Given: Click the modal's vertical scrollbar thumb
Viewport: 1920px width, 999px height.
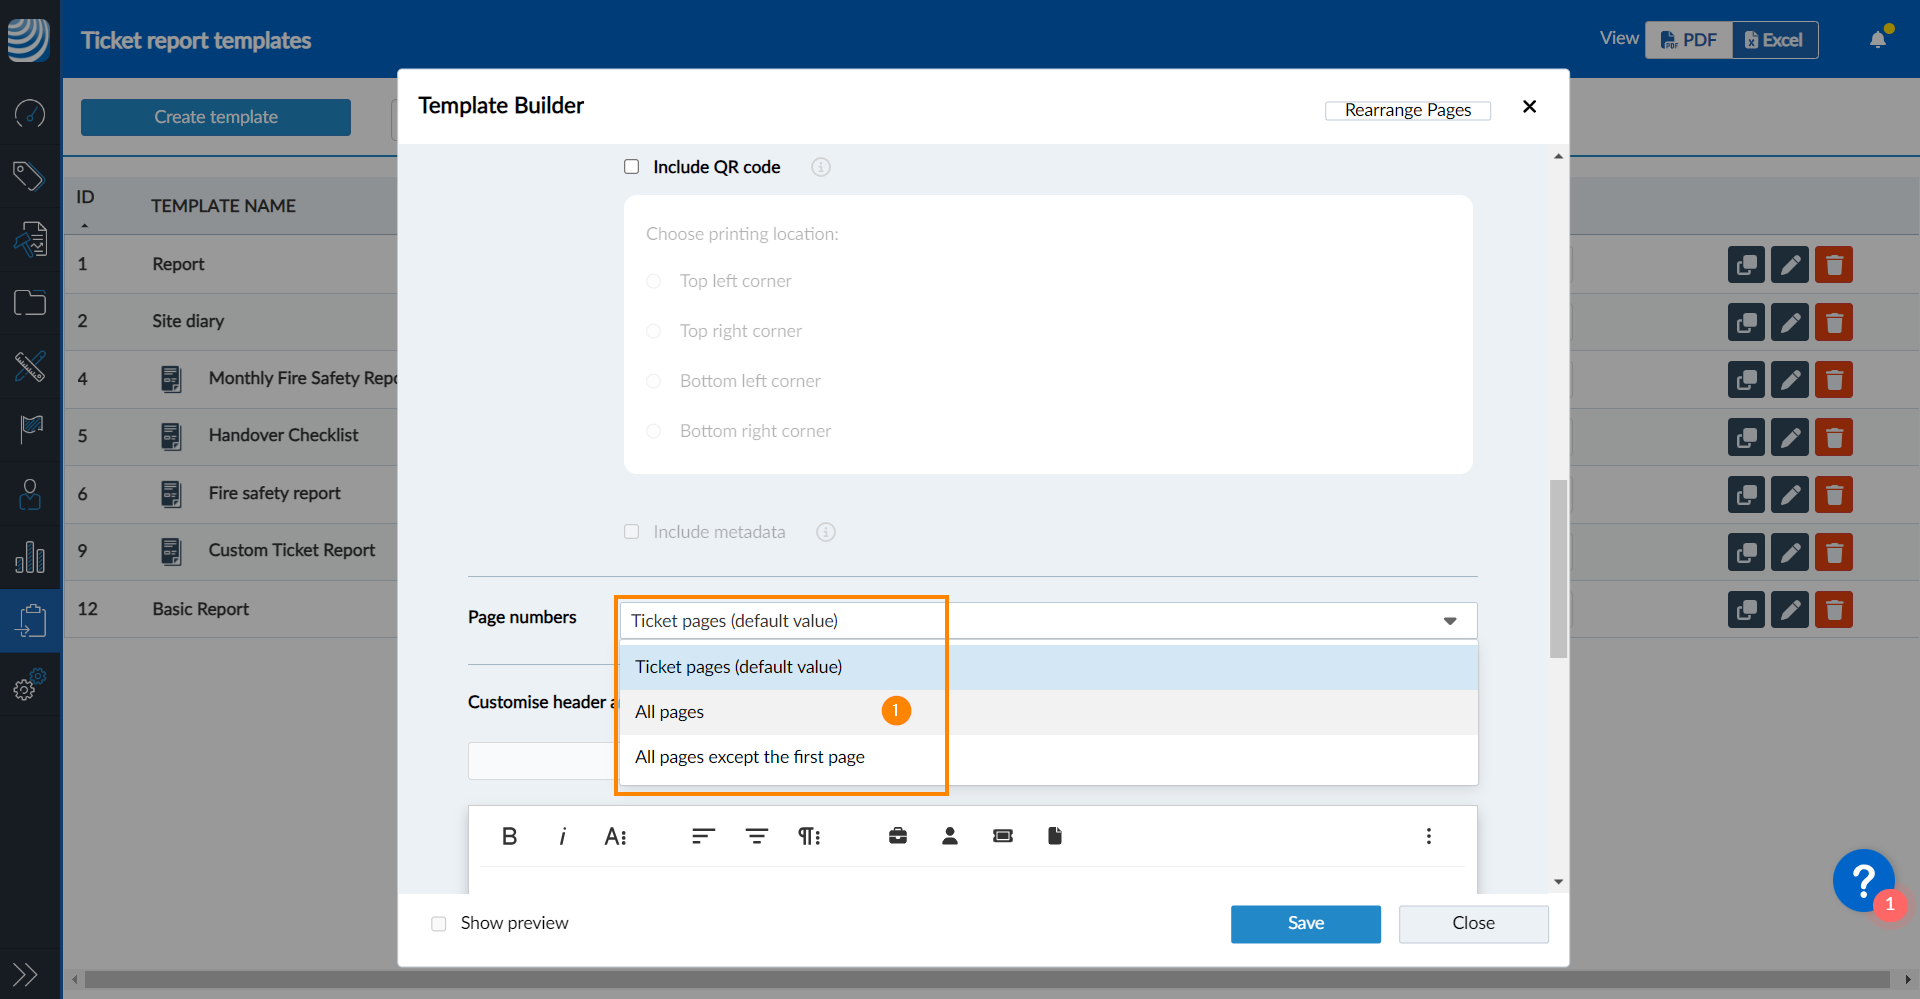Looking at the screenshot, I should (1558, 568).
